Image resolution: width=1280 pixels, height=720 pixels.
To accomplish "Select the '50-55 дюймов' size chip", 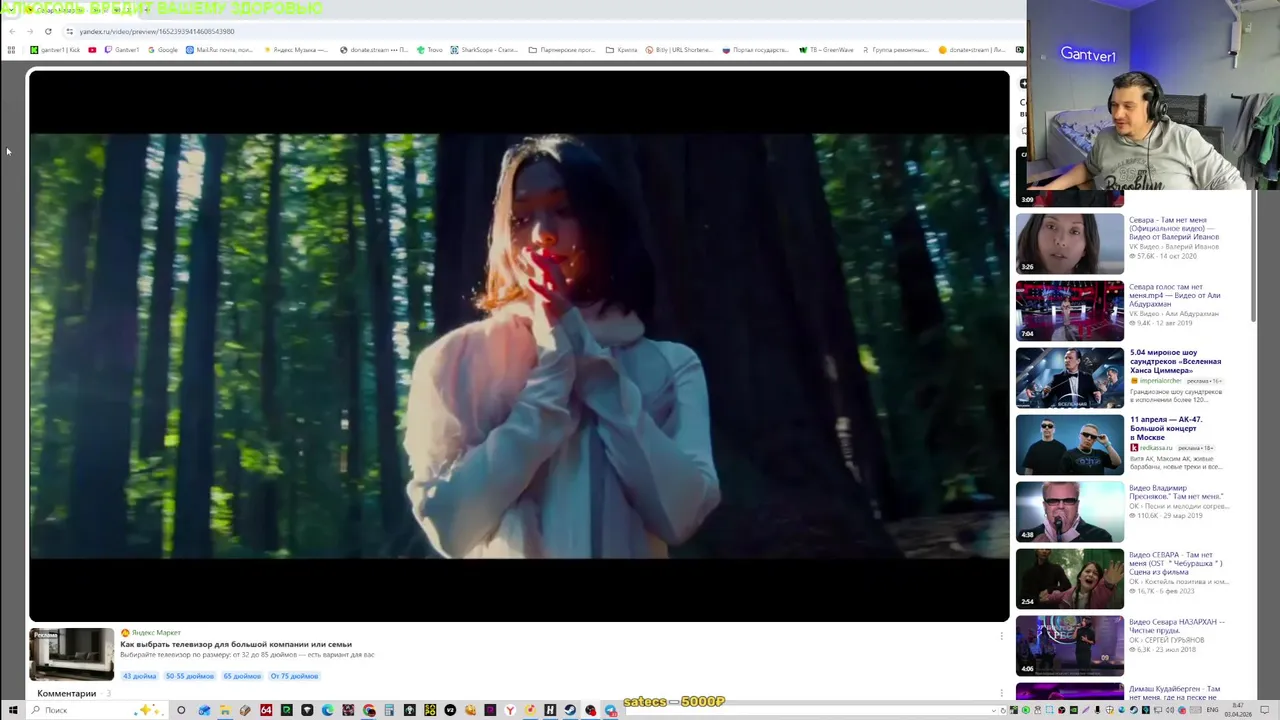I will [190, 676].
